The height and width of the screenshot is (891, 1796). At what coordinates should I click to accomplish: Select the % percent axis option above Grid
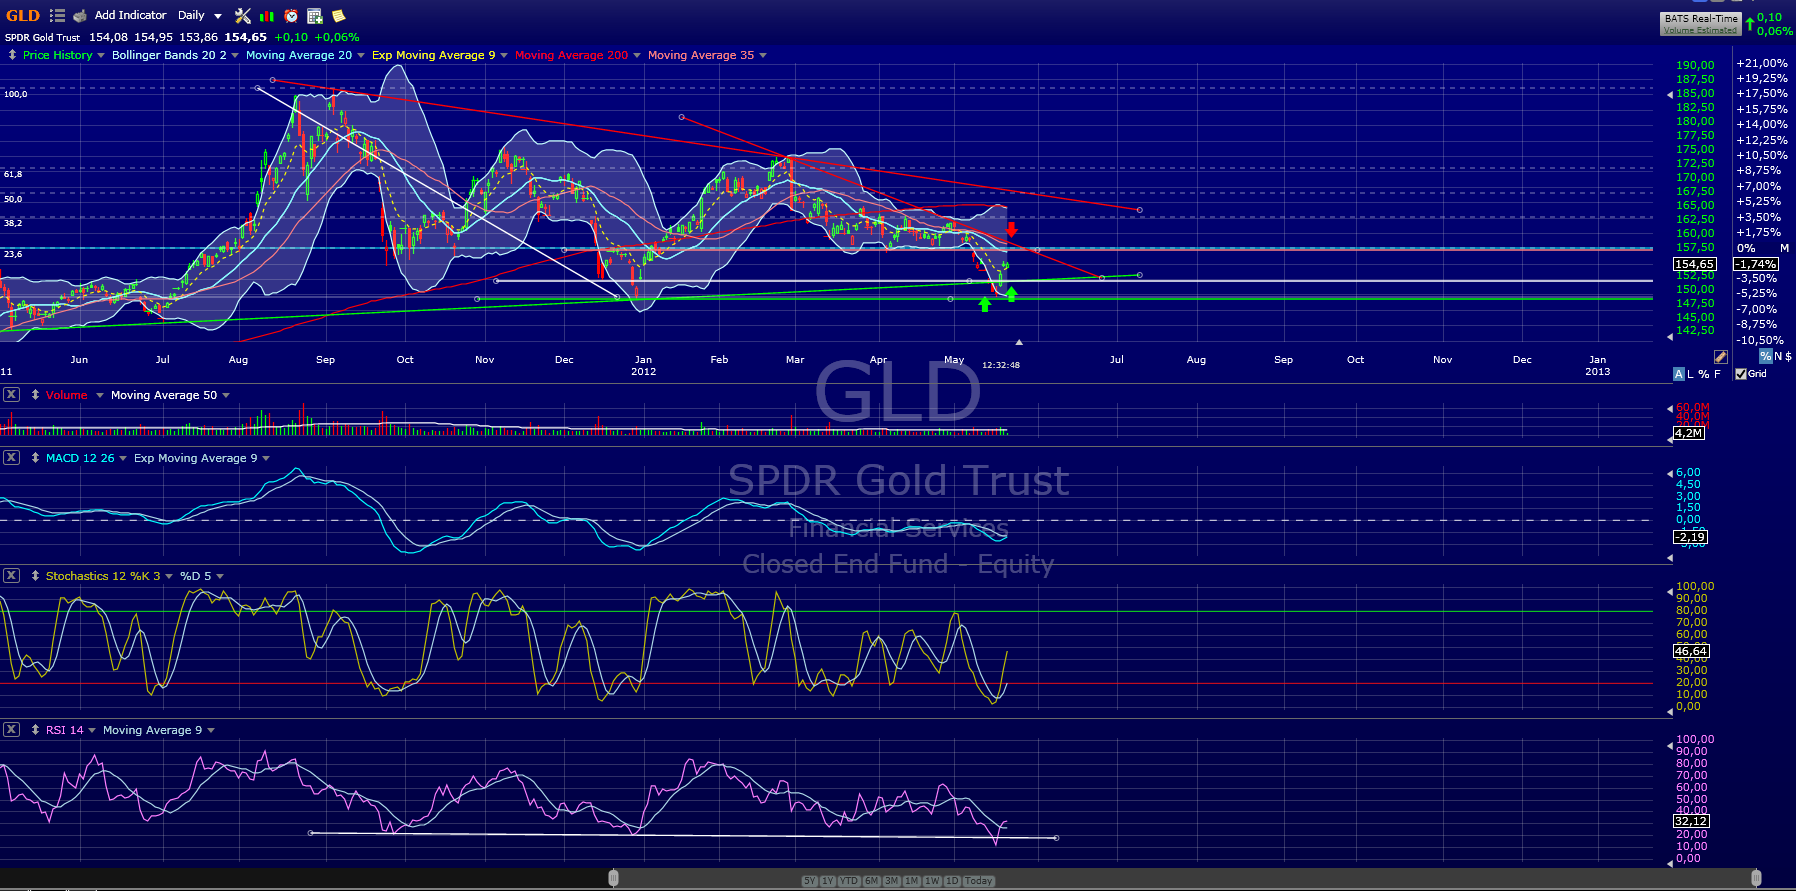1766,356
